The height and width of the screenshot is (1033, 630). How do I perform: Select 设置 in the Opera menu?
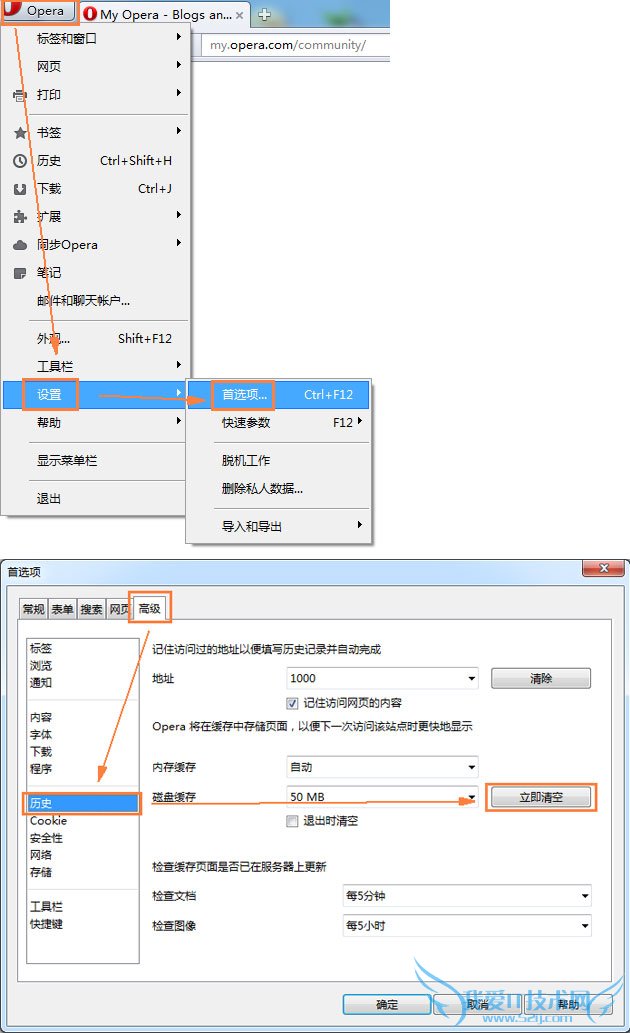point(96,394)
